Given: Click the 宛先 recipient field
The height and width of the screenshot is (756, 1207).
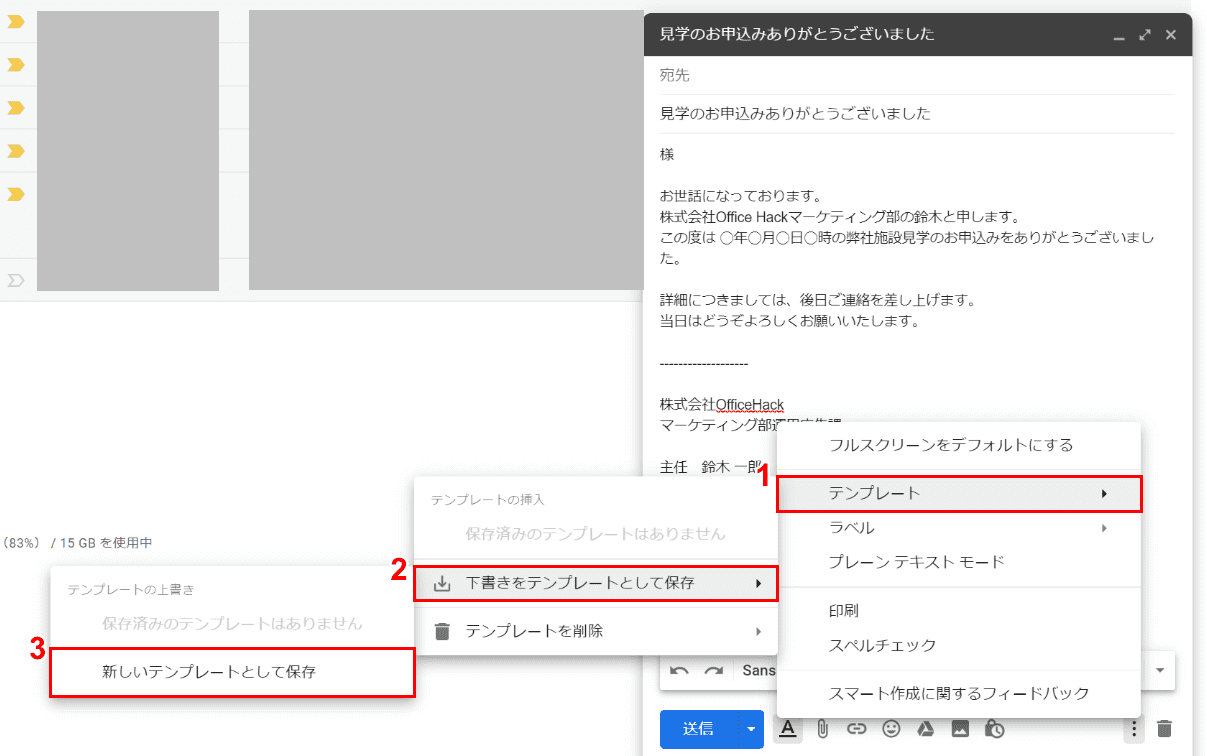Looking at the screenshot, I should click(917, 75).
